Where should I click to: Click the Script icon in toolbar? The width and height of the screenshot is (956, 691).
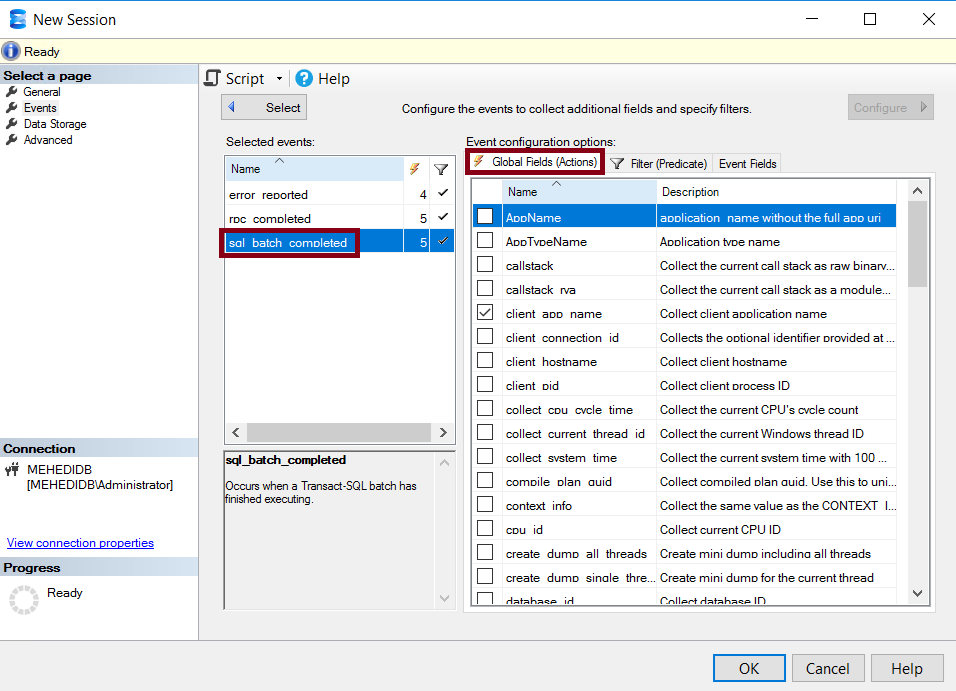tap(212, 79)
